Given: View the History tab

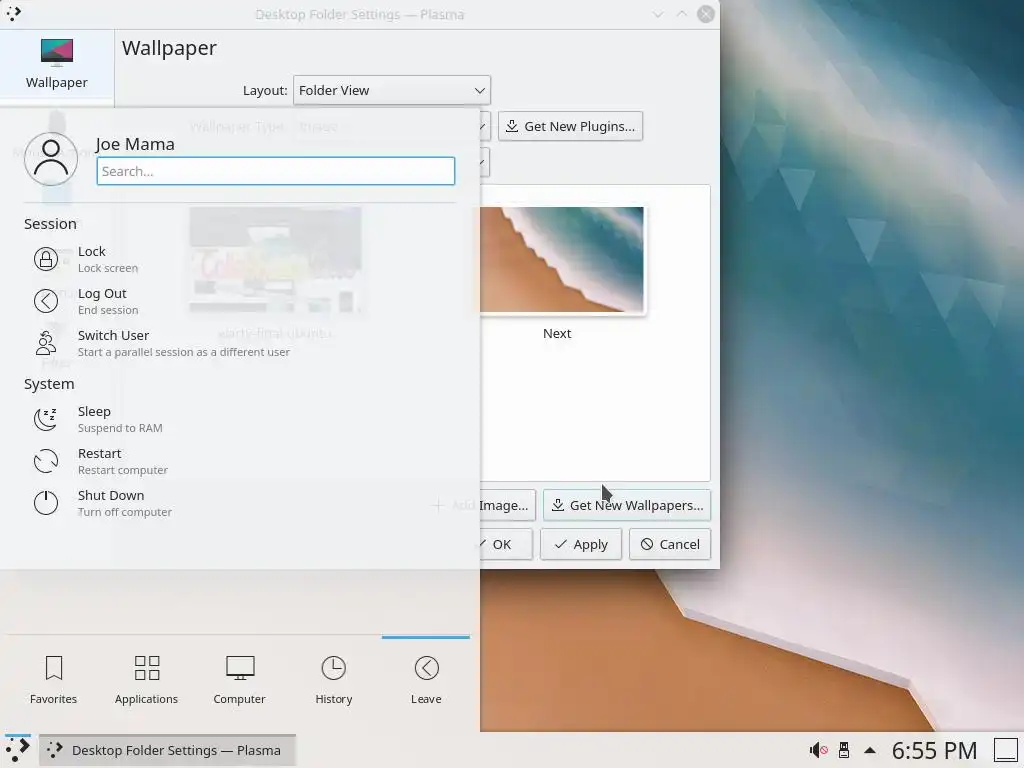Looking at the screenshot, I should pyautogui.click(x=333, y=680).
